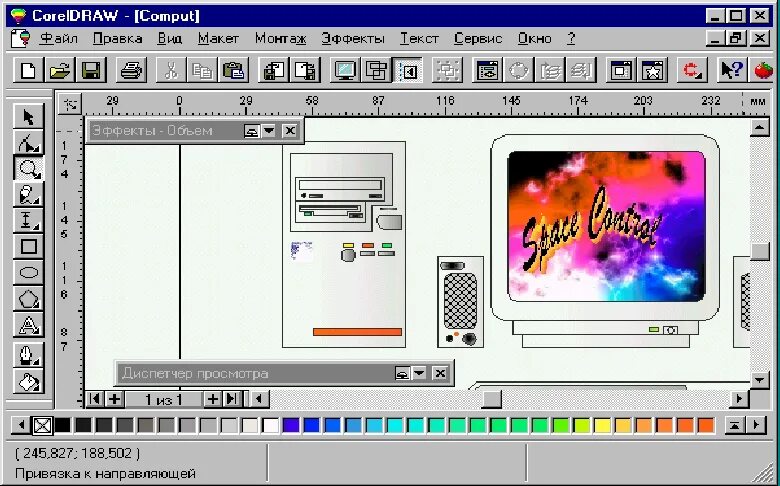Cut selection with scissors icon

click(x=171, y=70)
